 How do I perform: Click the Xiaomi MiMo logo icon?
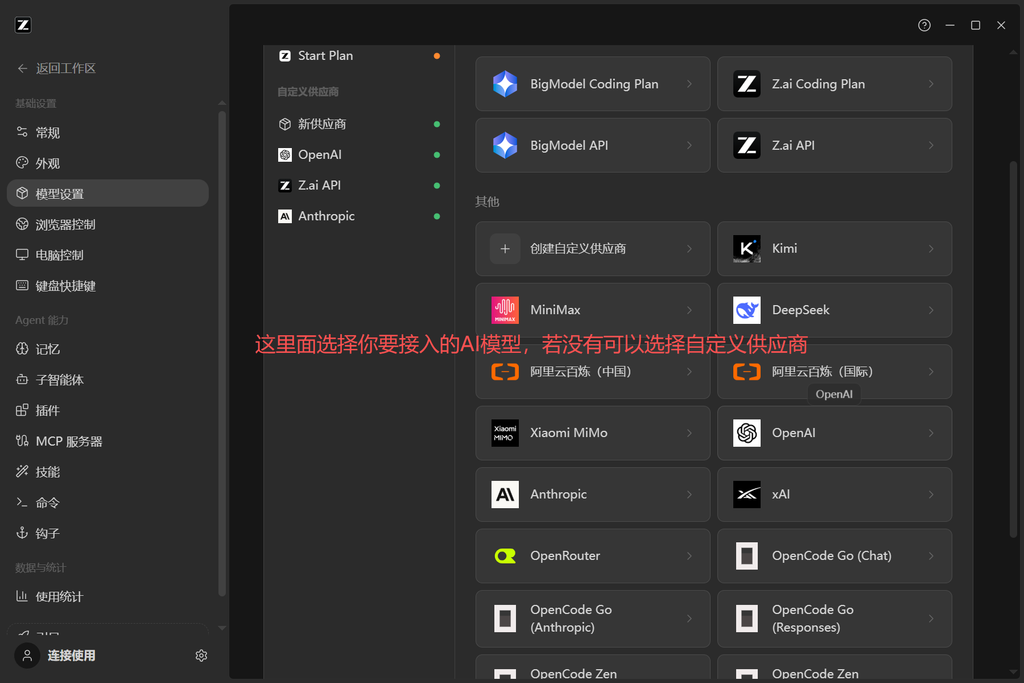tap(505, 433)
